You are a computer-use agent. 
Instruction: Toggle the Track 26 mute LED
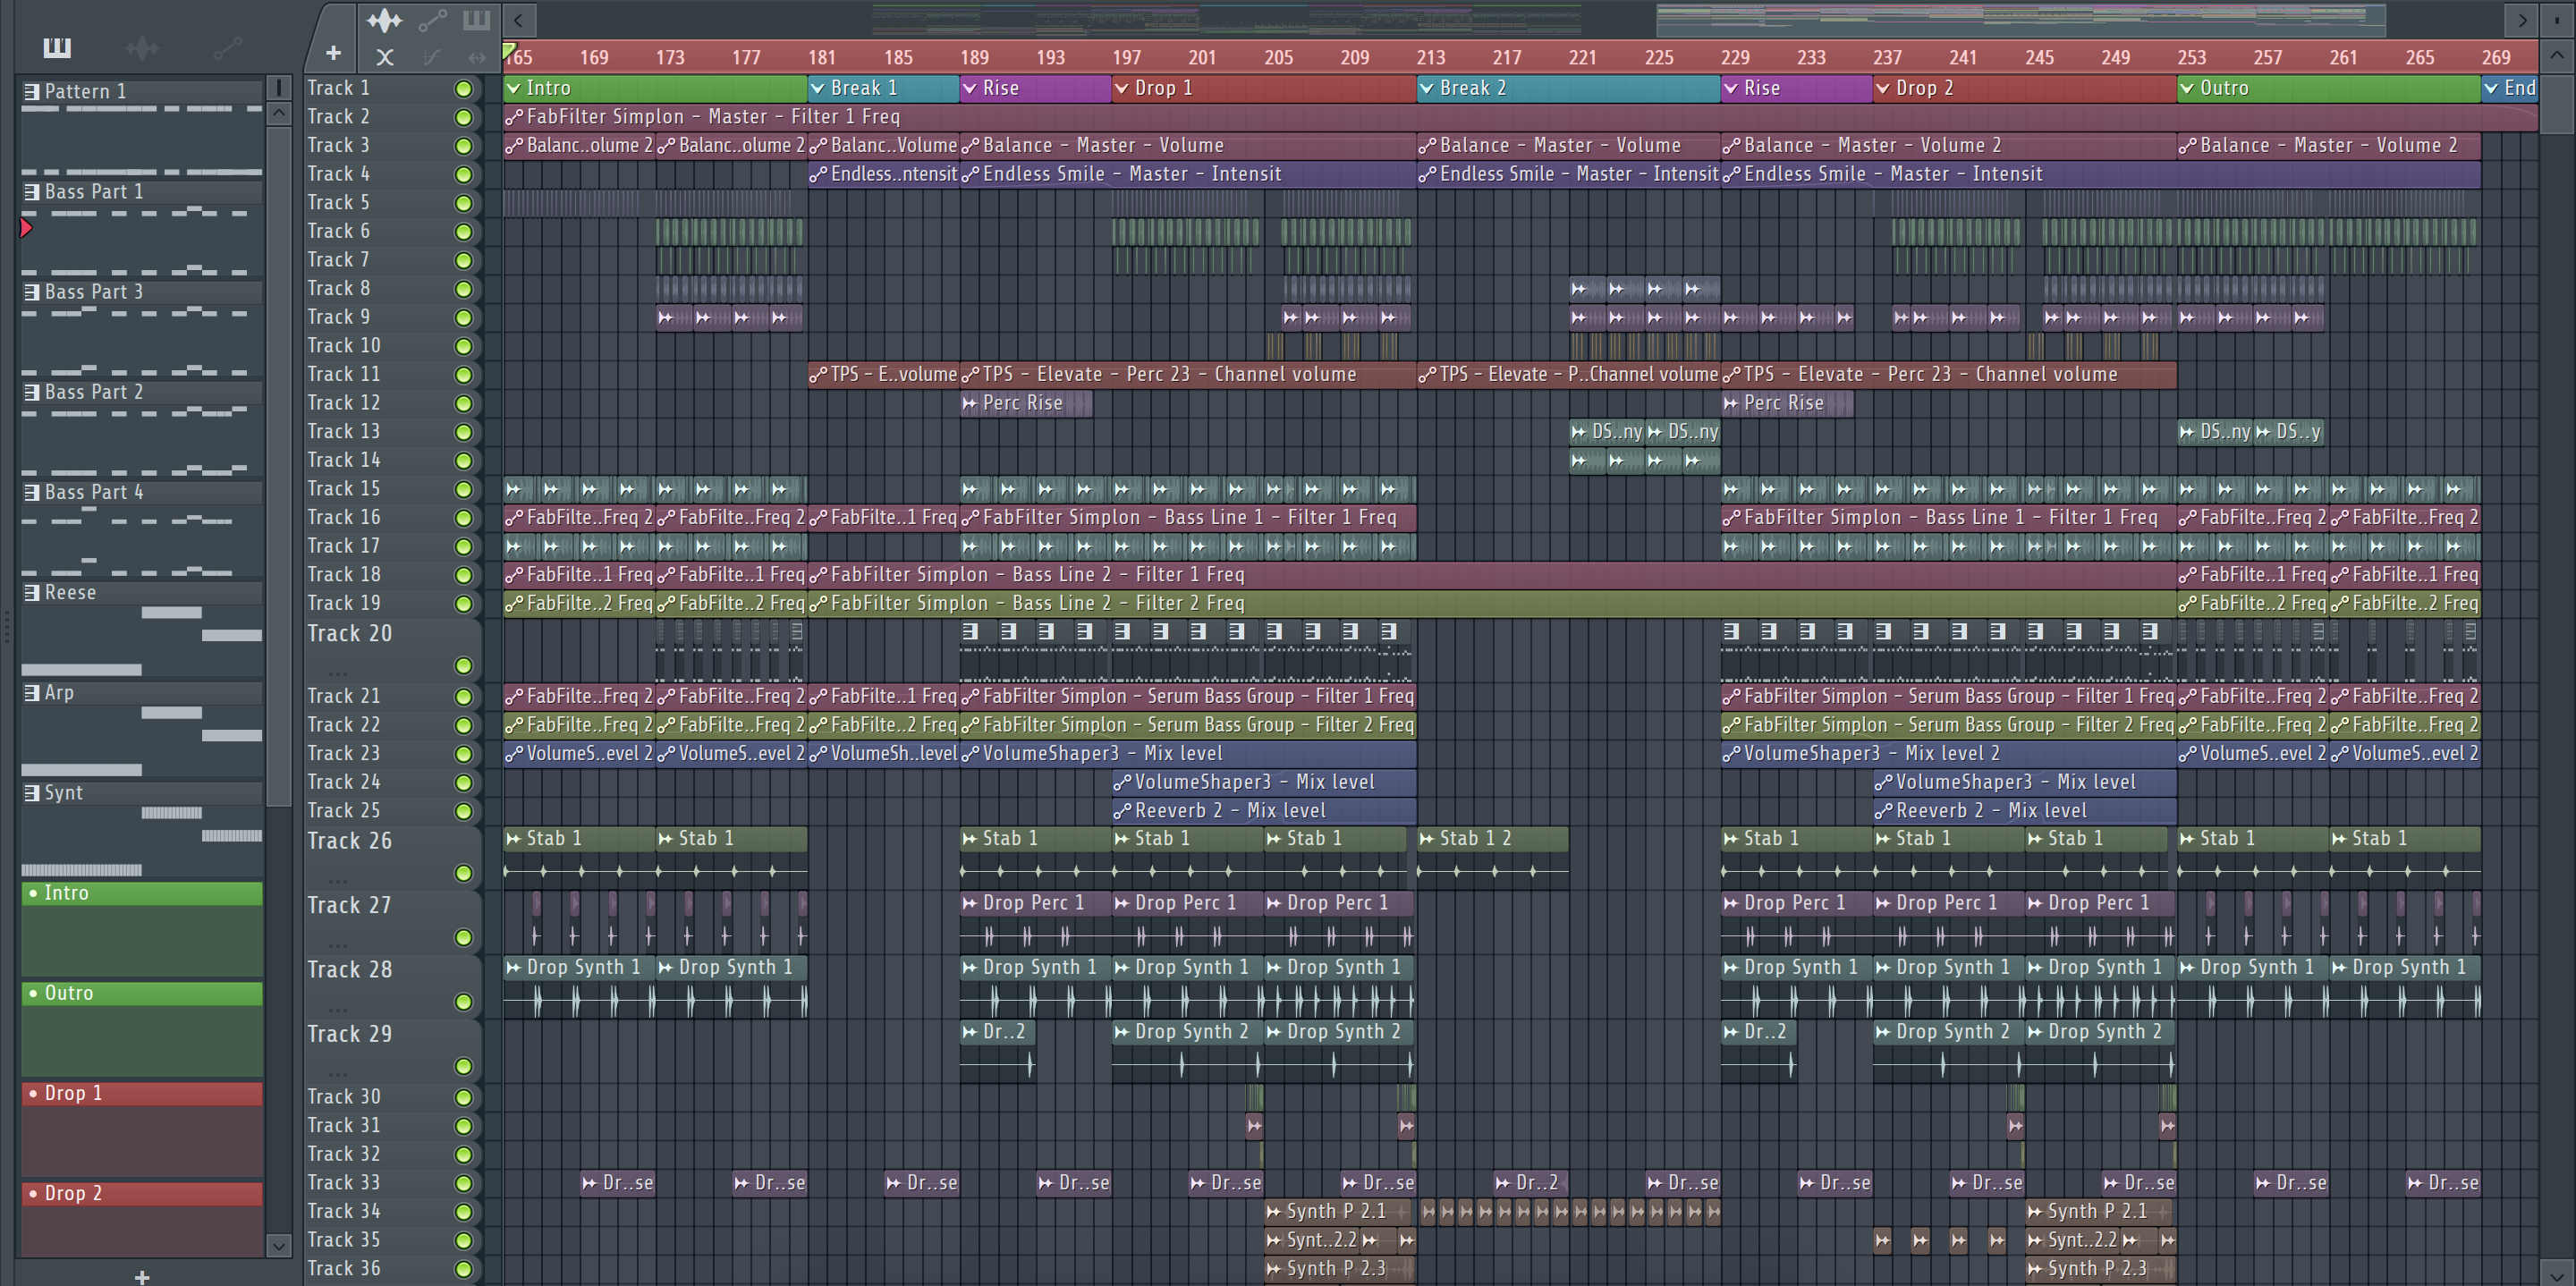(463, 873)
